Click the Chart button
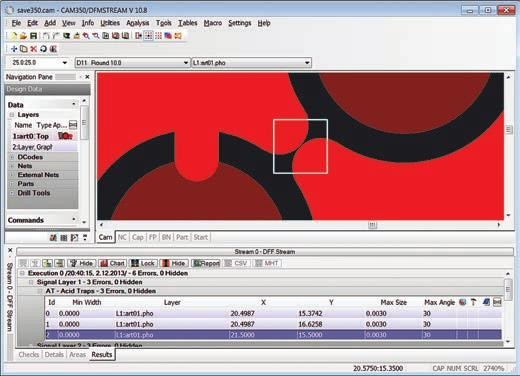The width and height of the screenshot is (520, 376). coord(112,263)
